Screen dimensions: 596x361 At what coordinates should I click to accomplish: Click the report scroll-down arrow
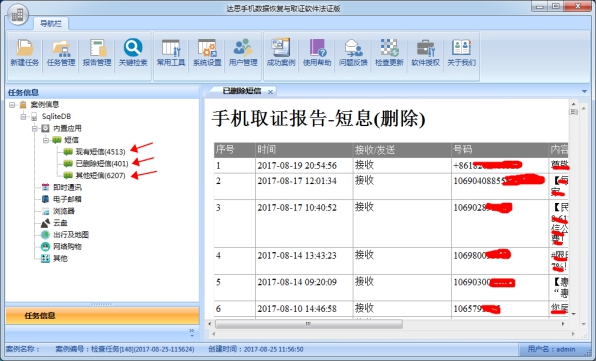coord(574,314)
